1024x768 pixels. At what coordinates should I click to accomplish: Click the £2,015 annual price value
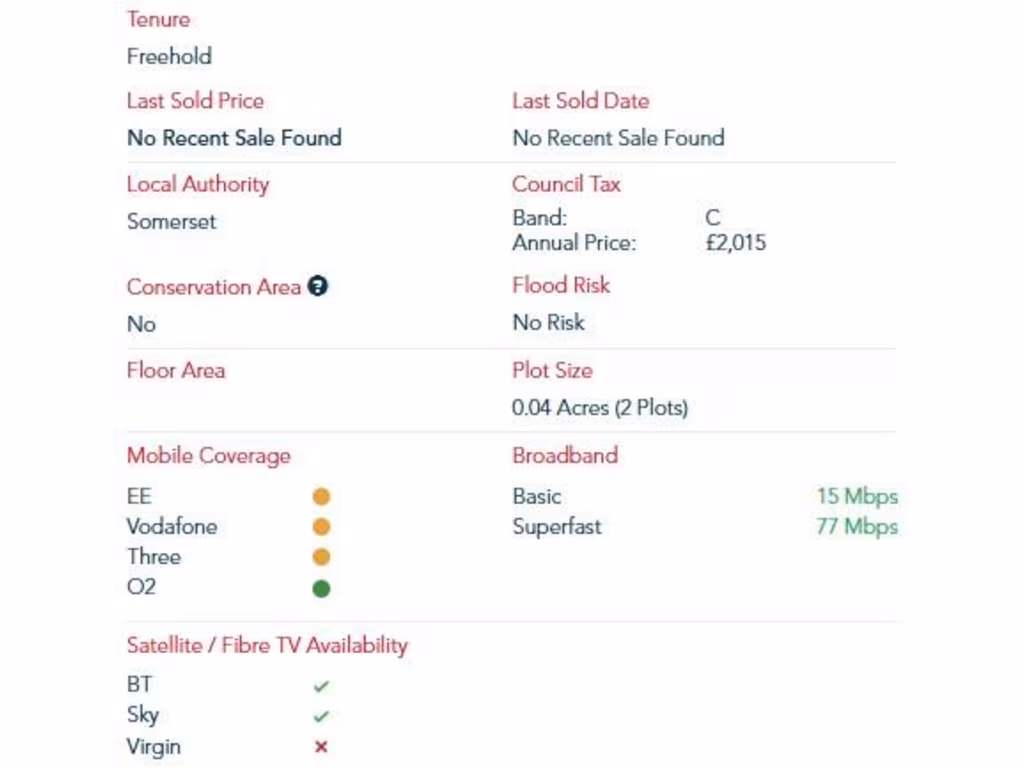735,243
